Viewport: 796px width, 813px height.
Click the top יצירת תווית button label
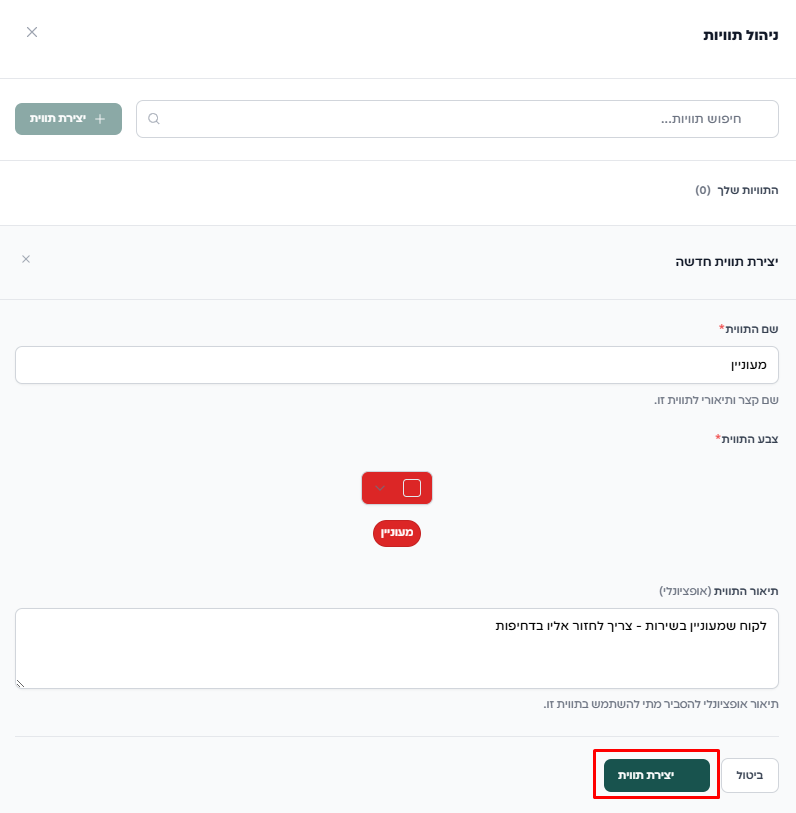[x=58, y=119]
